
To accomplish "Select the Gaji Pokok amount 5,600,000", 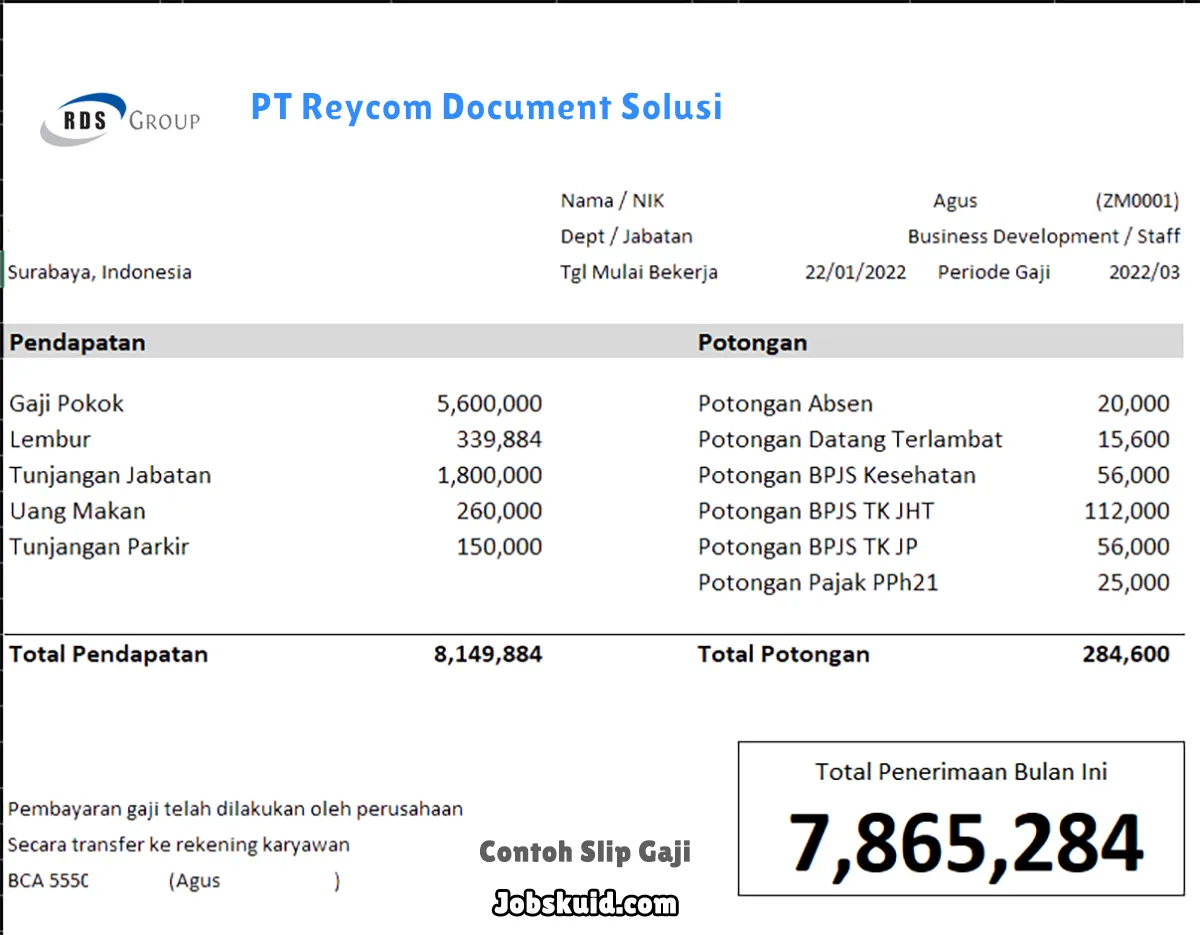I will 488,403.
